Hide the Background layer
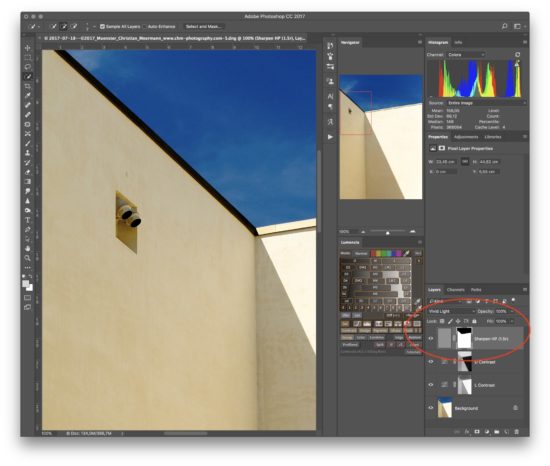Image resolution: width=550 pixels, height=466 pixels. click(x=431, y=408)
